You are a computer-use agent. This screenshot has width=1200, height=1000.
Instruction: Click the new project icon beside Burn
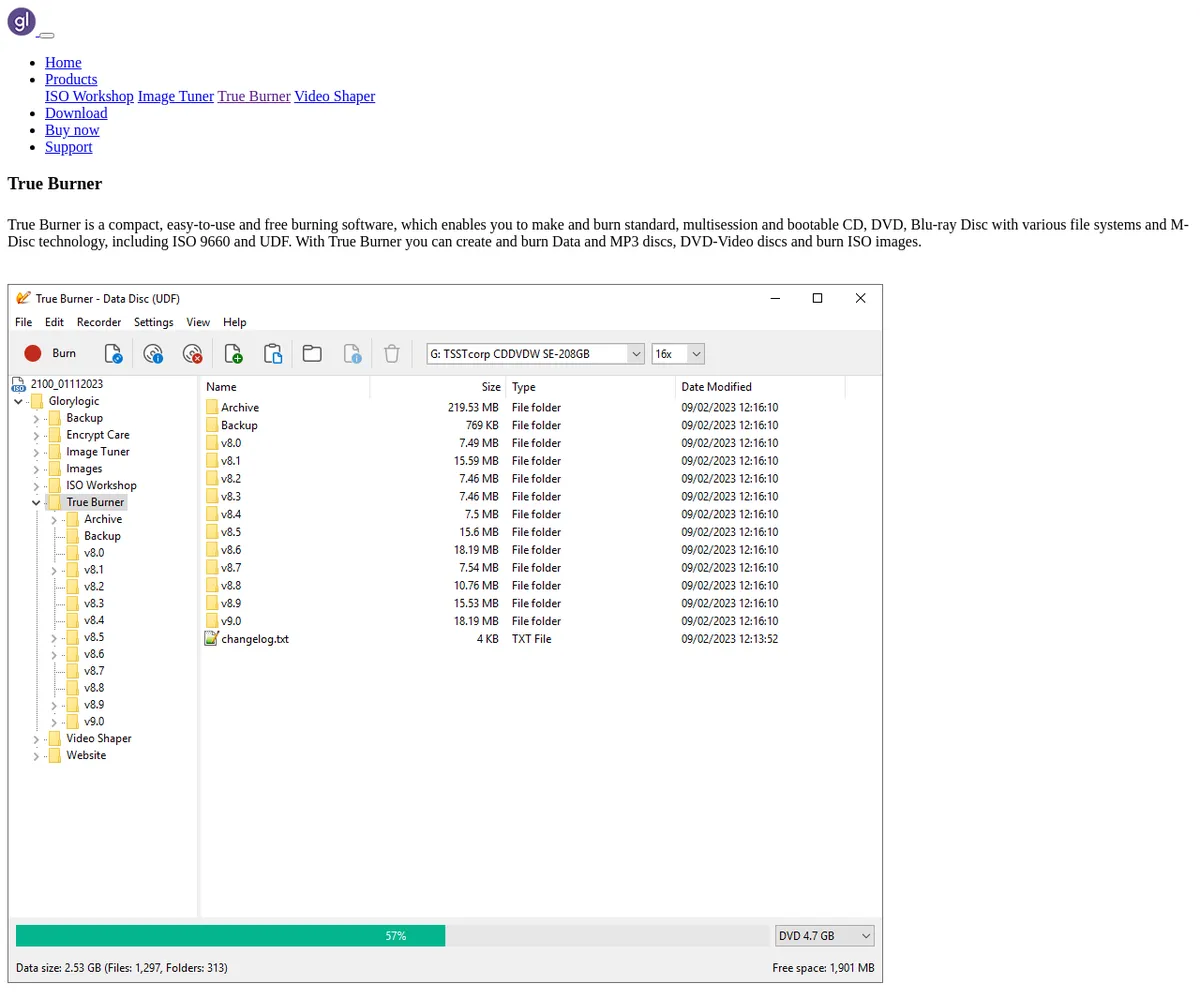click(x=114, y=353)
